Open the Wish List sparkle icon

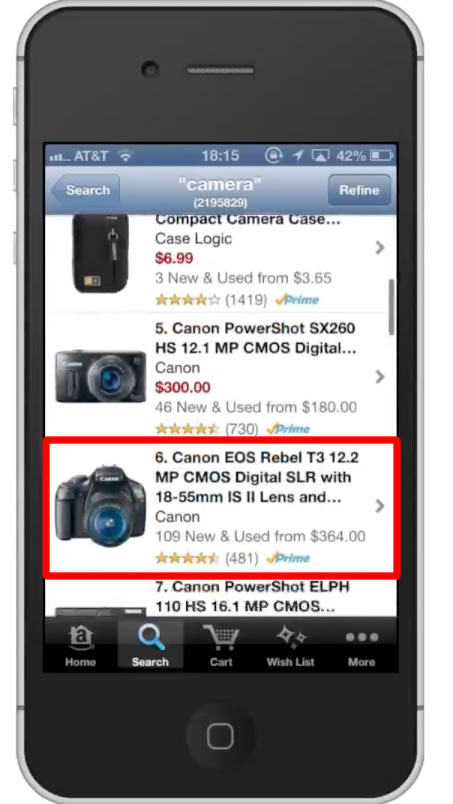coord(291,637)
